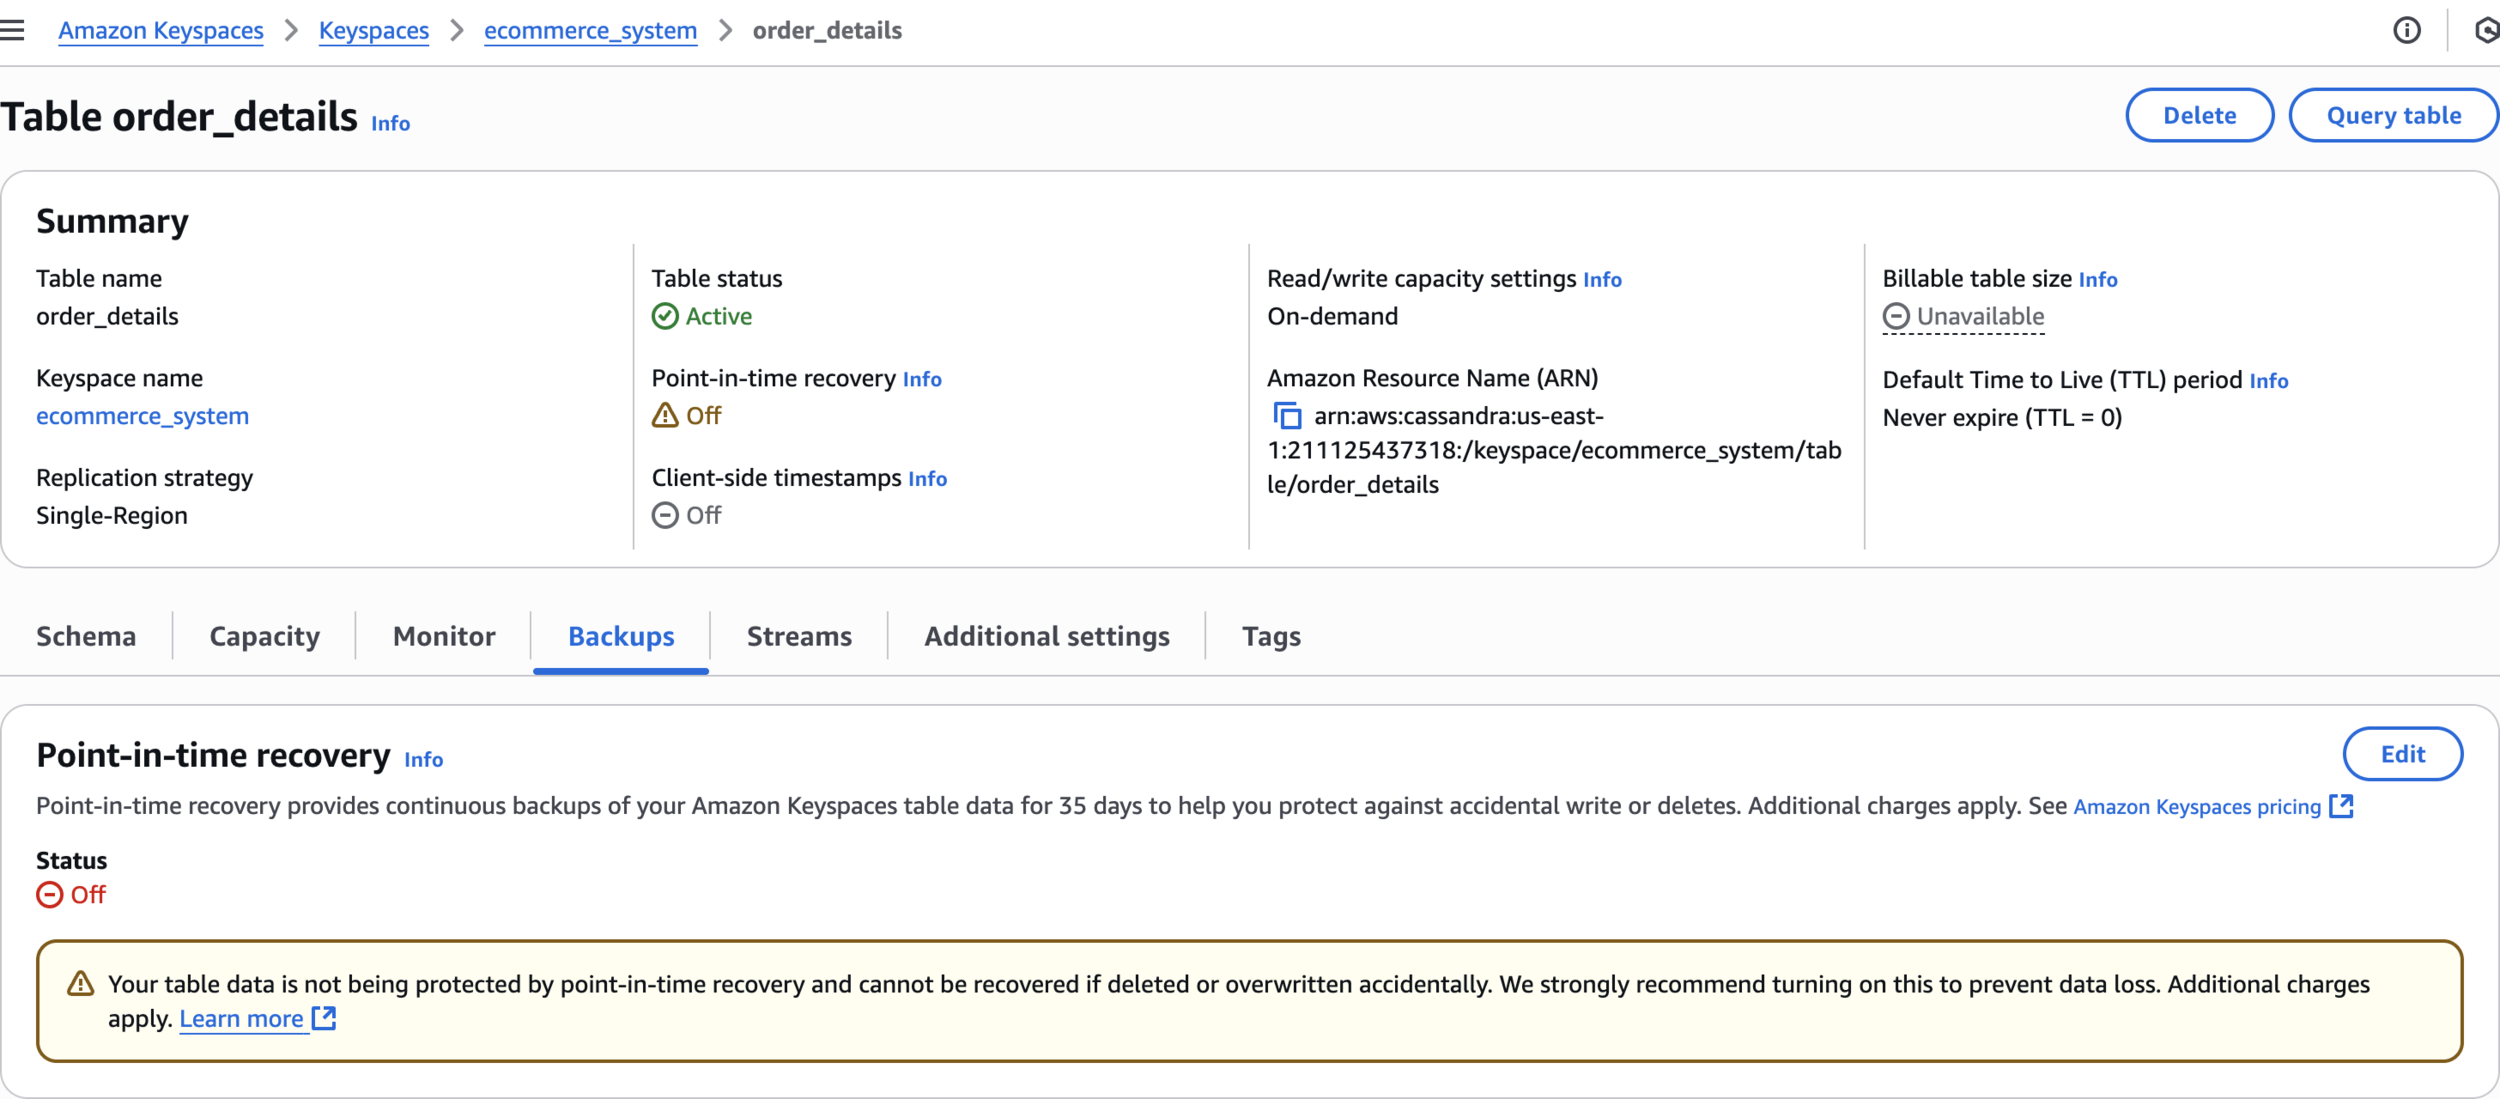Click Info next to Client-side timestamps

tap(927, 479)
